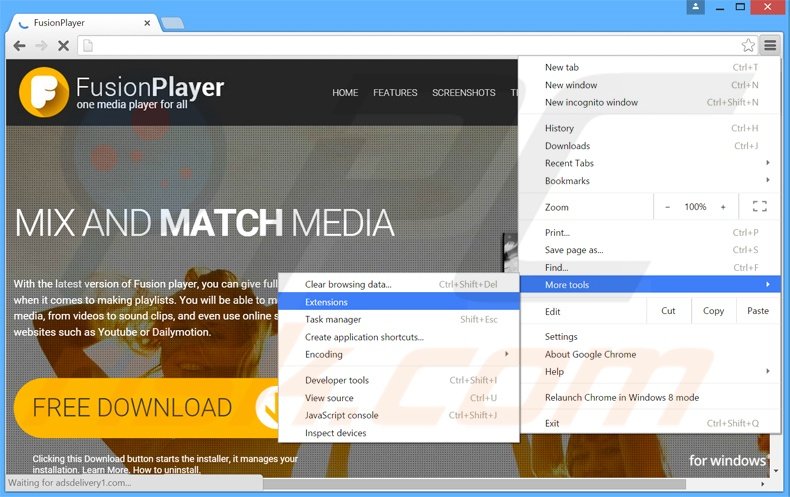The height and width of the screenshot is (497, 790).
Task: Open Settings from the Chrome menu
Action: [649, 336]
